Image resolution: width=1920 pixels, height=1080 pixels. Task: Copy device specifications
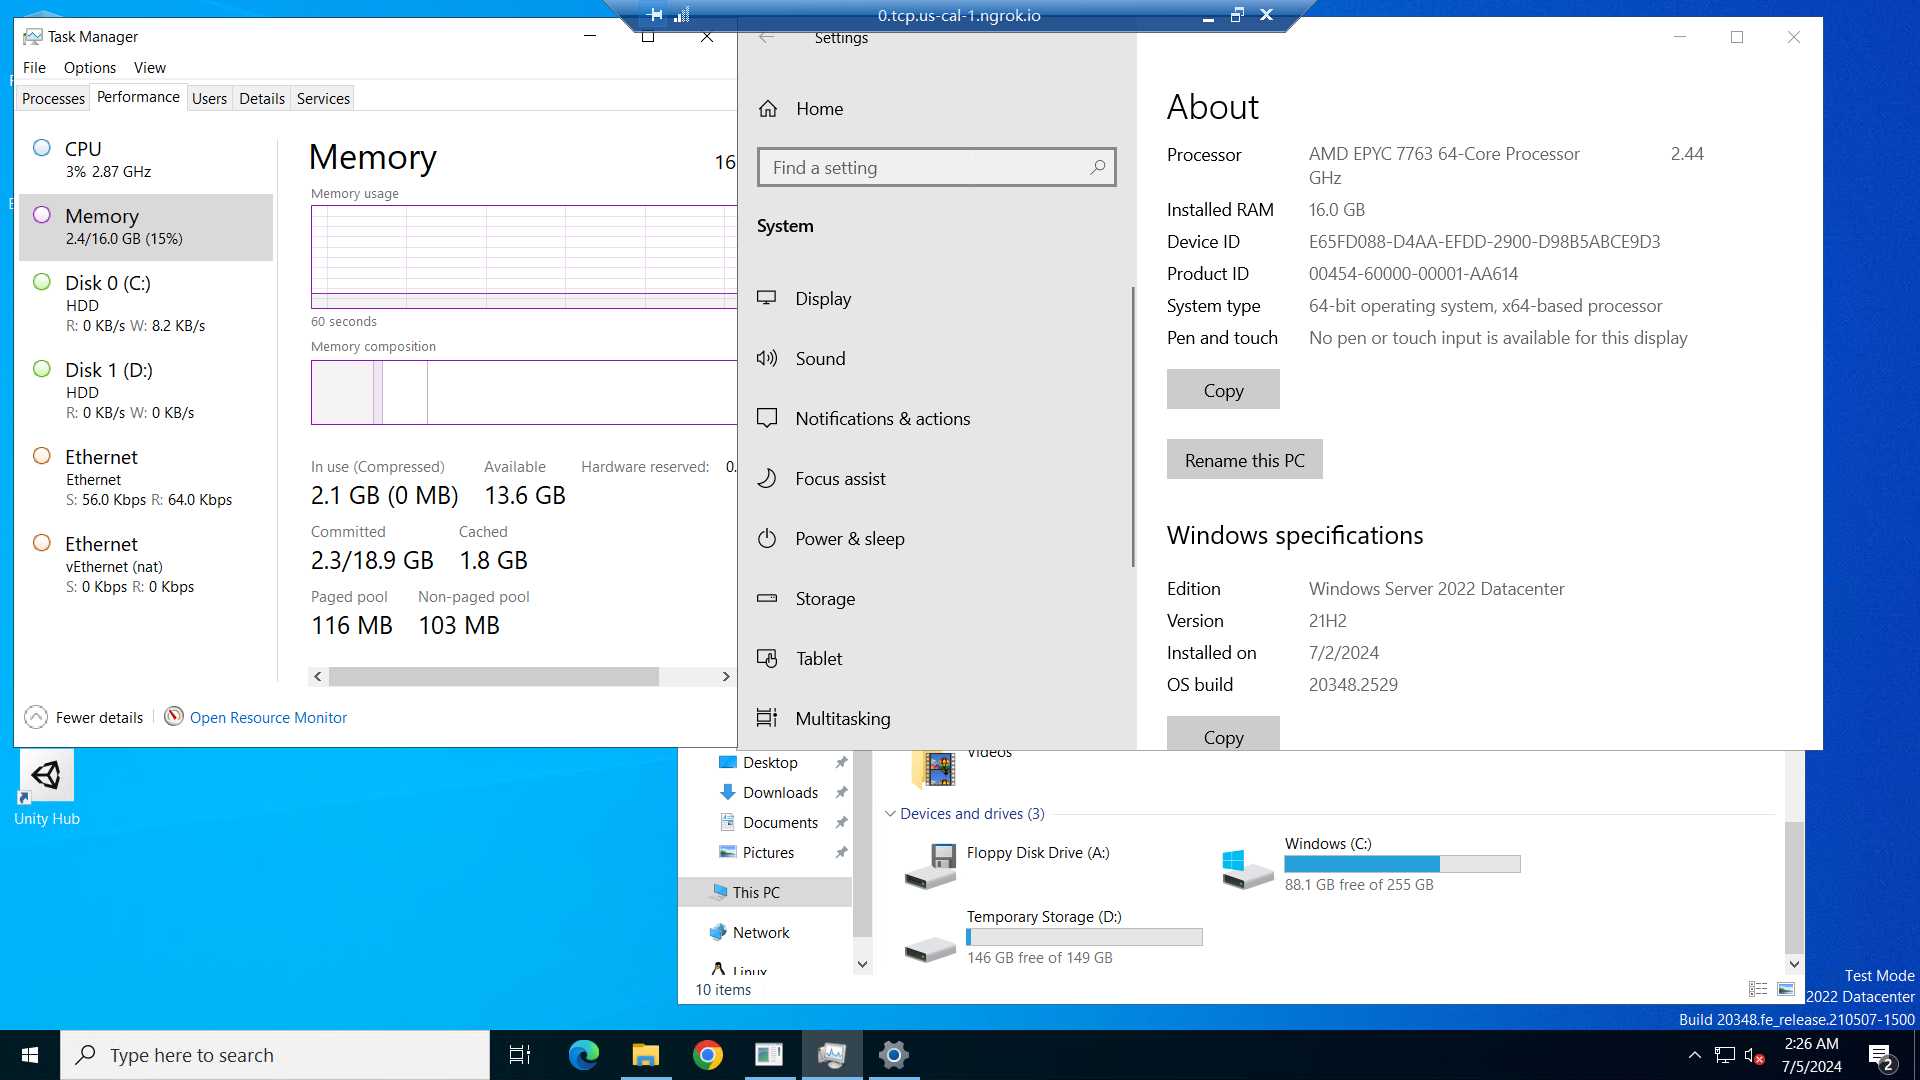pyautogui.click(x=1223, y=390)
